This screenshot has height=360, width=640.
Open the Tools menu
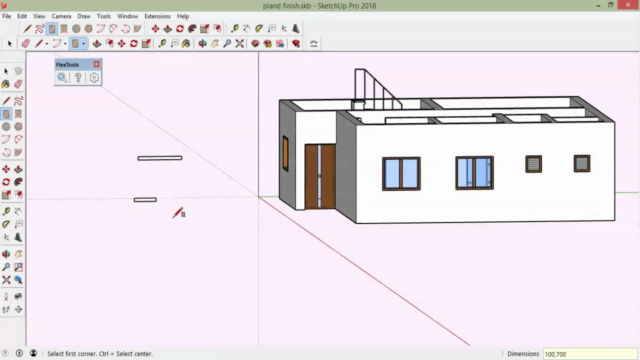pyautogui.click(x=104, y=16)
